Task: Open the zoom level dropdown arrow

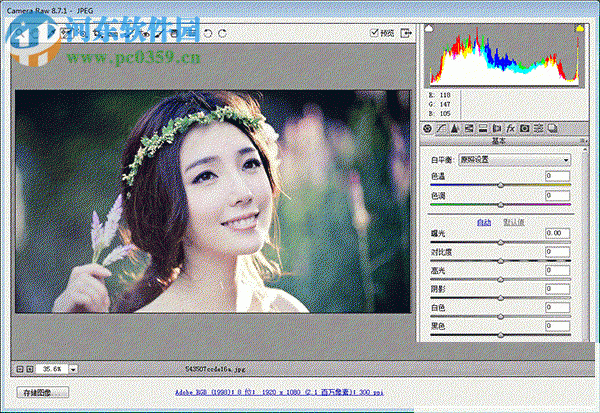Action: [73, 369]
